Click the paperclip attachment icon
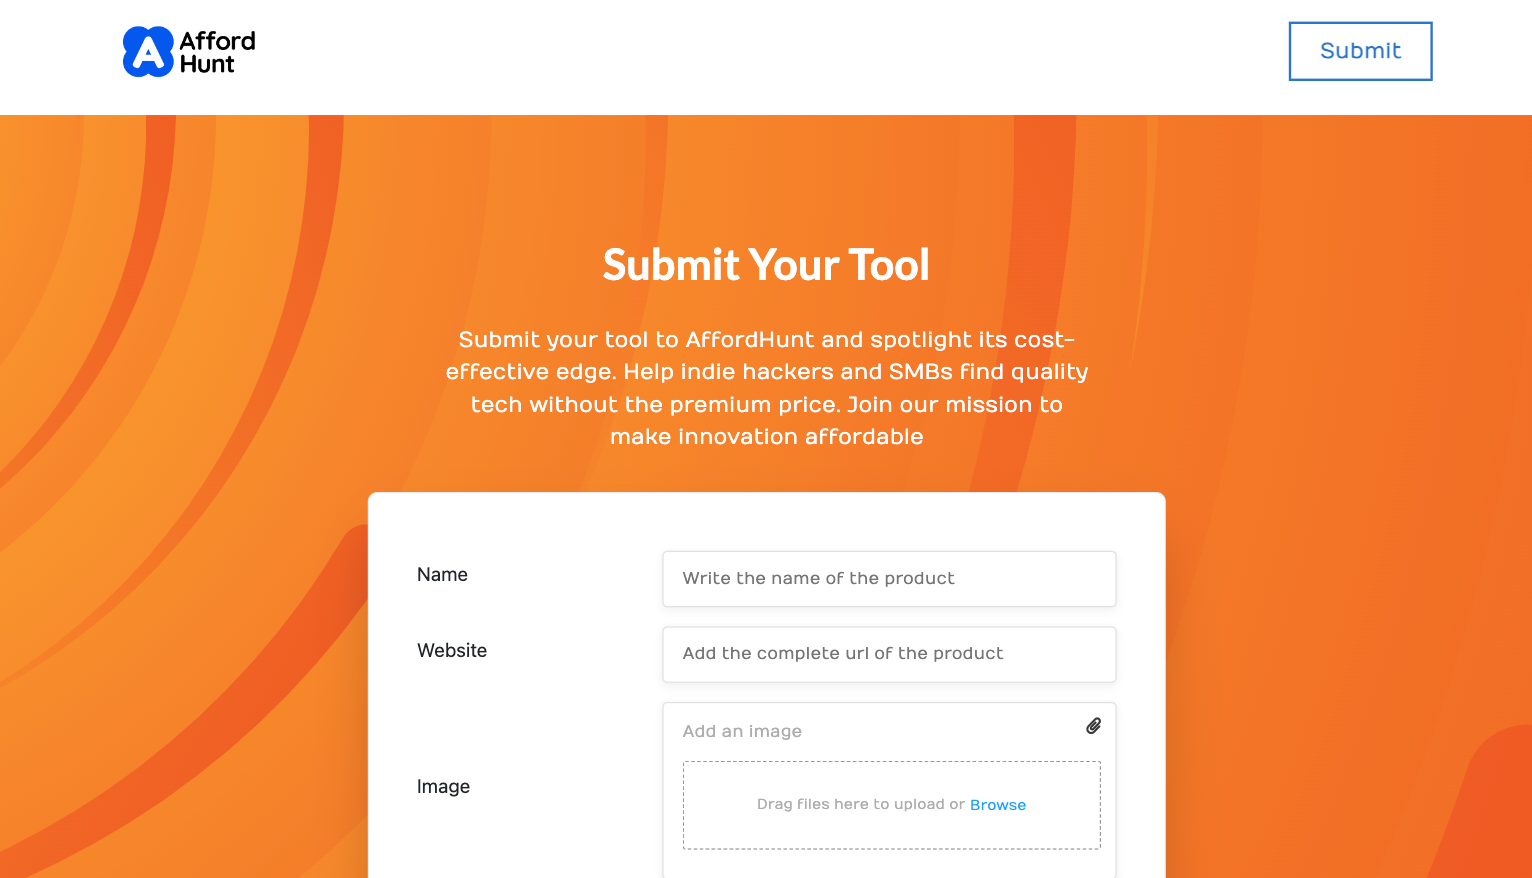The height and width of the screenshot is (878, 1532). click(x=1093, y=726)
